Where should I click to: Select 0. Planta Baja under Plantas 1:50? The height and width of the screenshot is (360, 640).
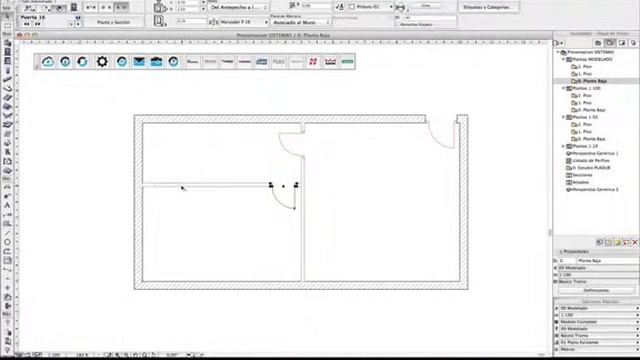coord(590,139)
